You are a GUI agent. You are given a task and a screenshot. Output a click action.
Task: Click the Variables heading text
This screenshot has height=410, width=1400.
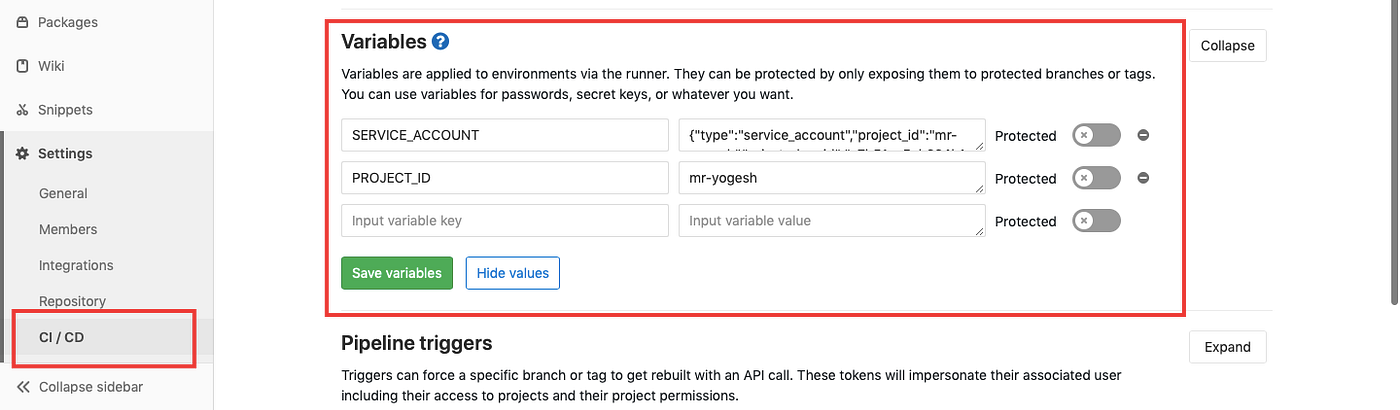384,42
